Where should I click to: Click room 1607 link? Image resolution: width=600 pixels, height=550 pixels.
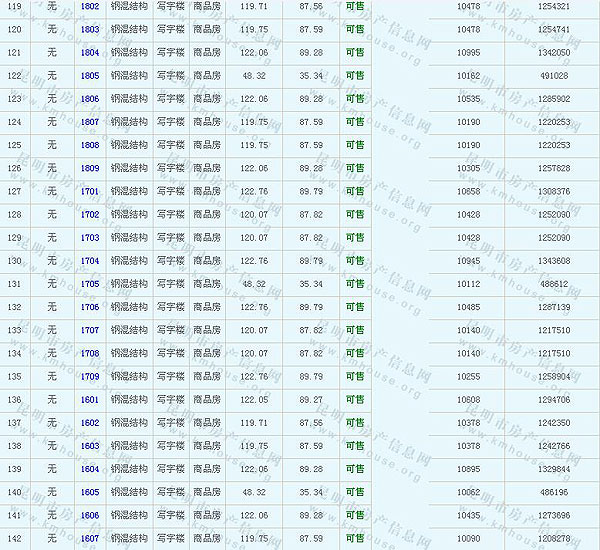[90, 538]
